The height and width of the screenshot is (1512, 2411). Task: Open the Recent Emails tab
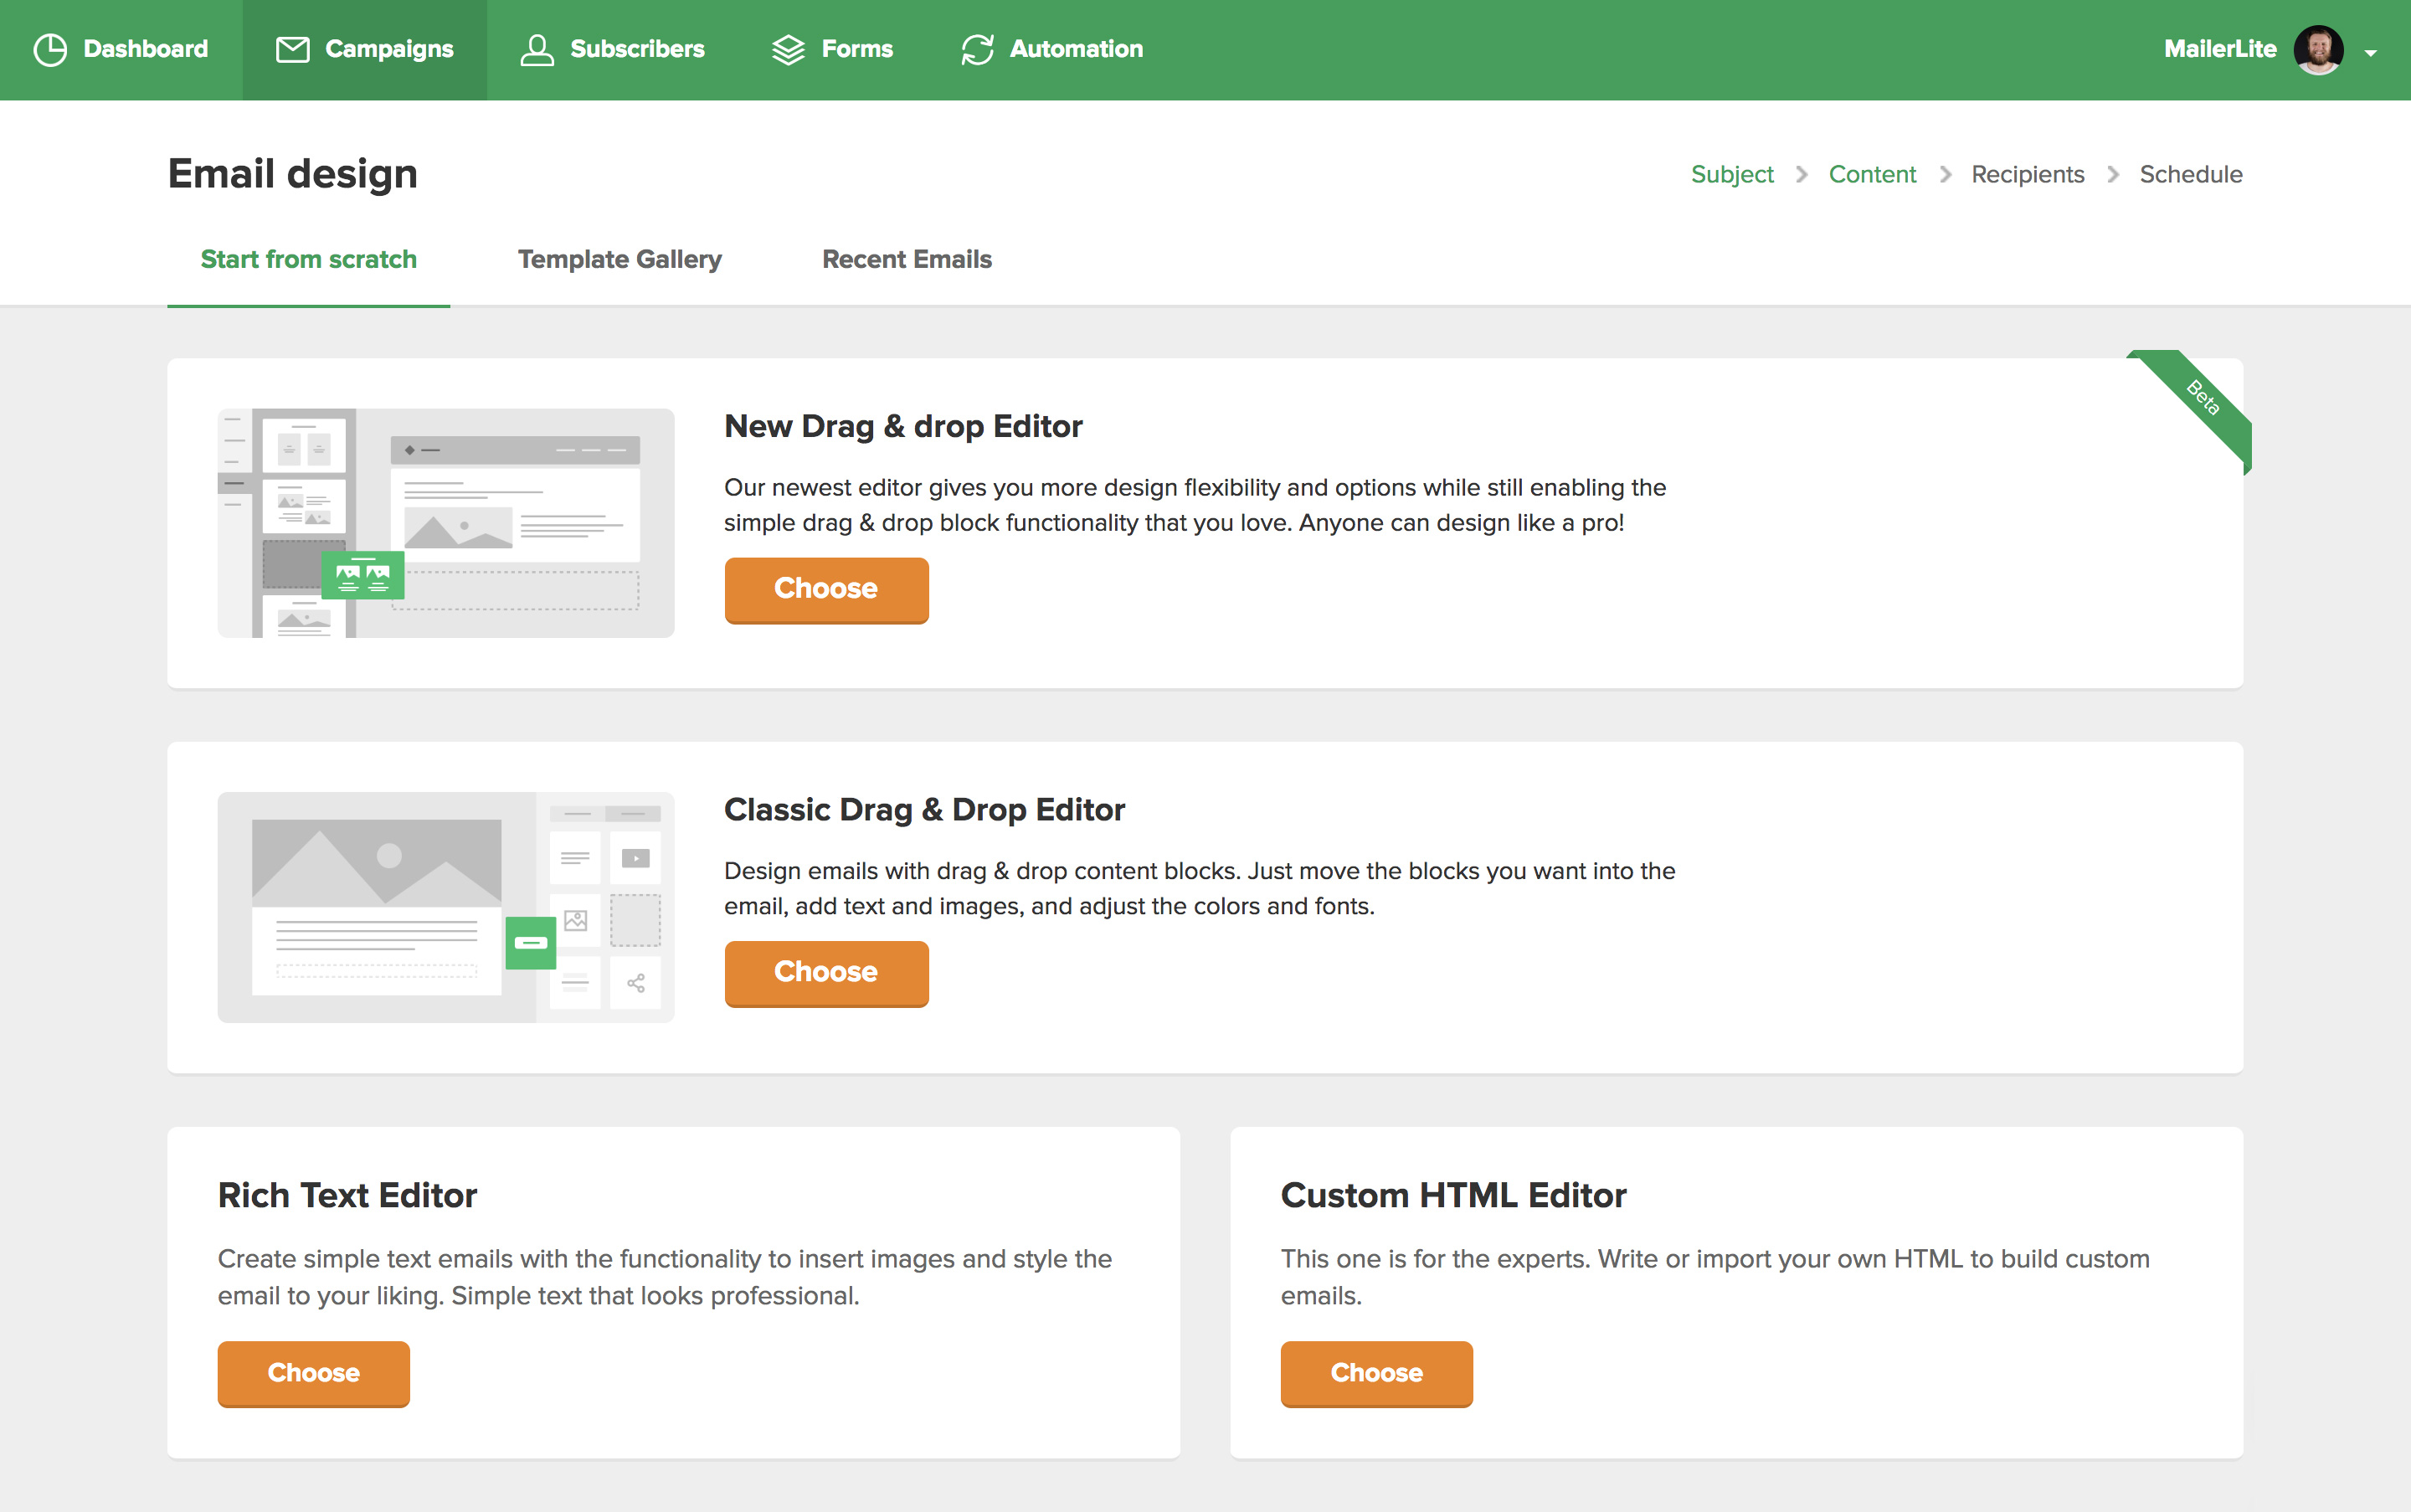point(906,259)
